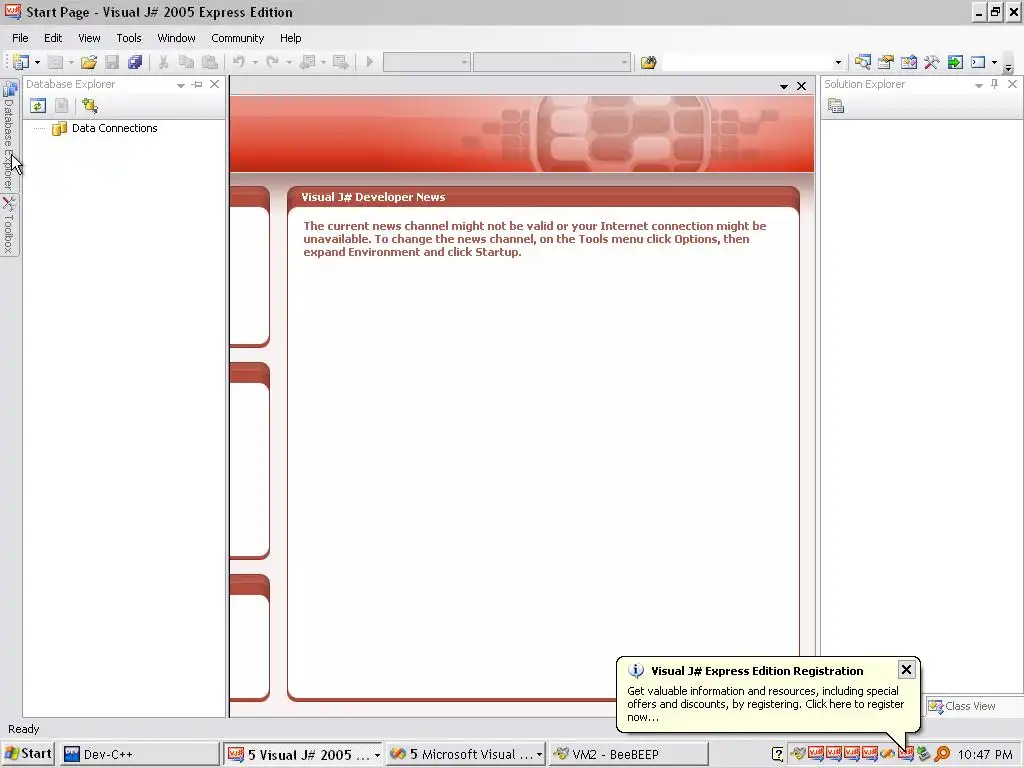1024x768 pixels.
Task: Click the Start Page green arrow icon
Action: tap(955, 62)
